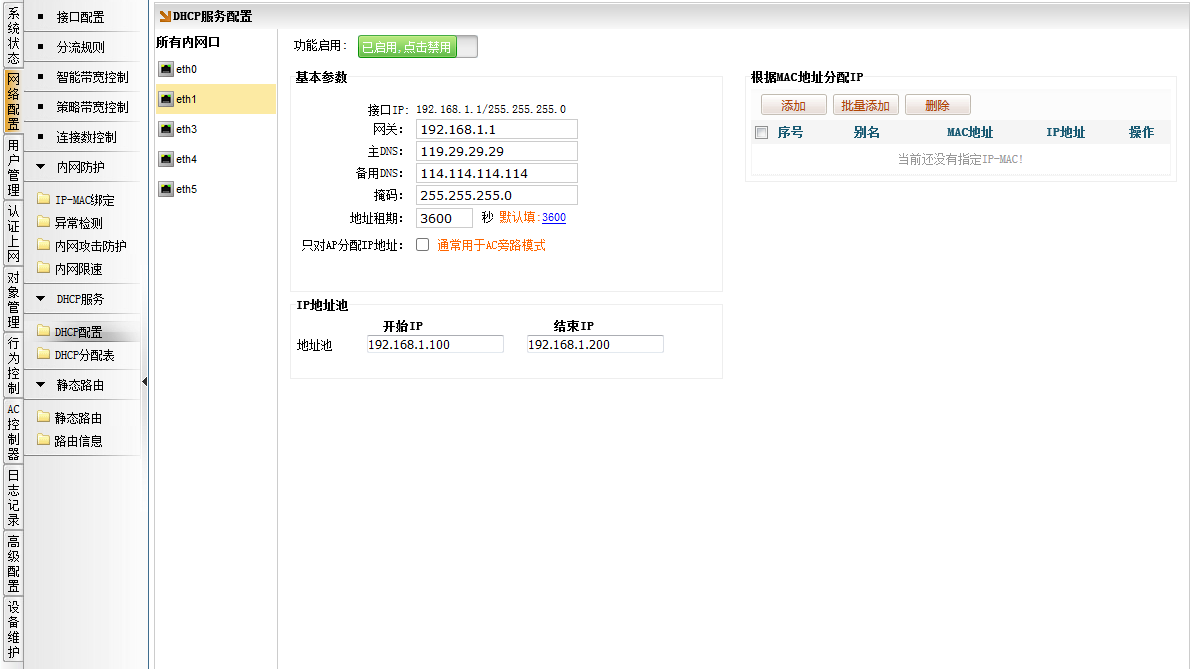The height and width of the screenshot is (669, 1193).
Task: Switch to 行为控制 vertical tab
Action: pos(13,366)
